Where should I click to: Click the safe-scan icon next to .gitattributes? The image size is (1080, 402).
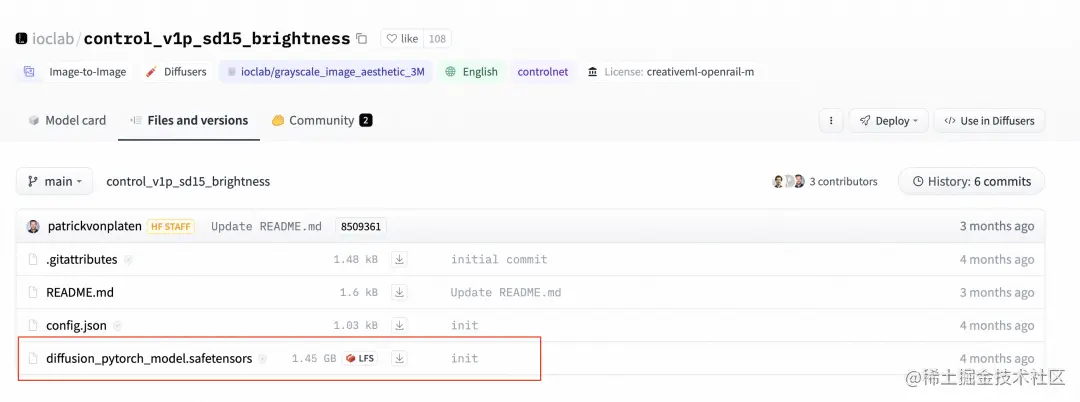click(x=127, y=260)
